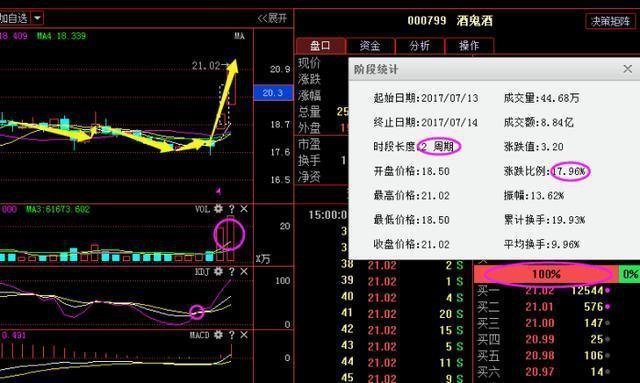Select the trade tick row numbered 41
This screenshot has height=383, width=640.
(x=402, y=314)
